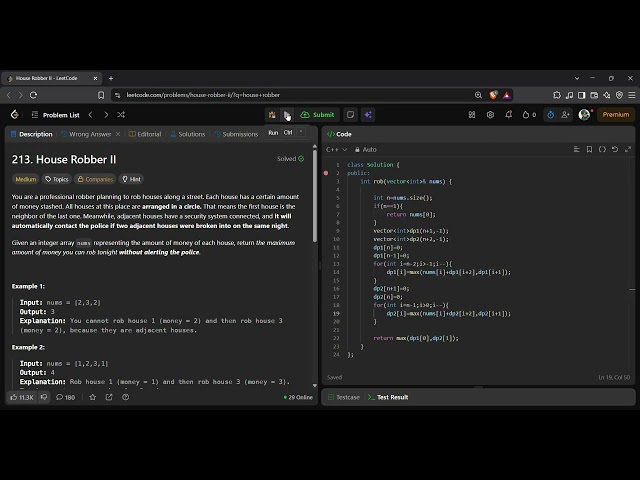This screenshot has height=480, width=640.
Task: Reset code with the undo arrow icon
Action: pyautogui.click(x=615, y=149)
